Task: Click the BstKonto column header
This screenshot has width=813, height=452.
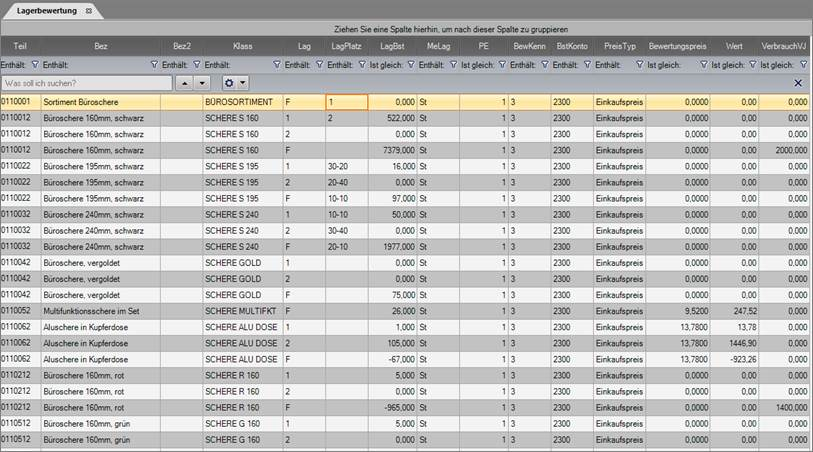Action: pyautogui.click(x=571, y=46)
